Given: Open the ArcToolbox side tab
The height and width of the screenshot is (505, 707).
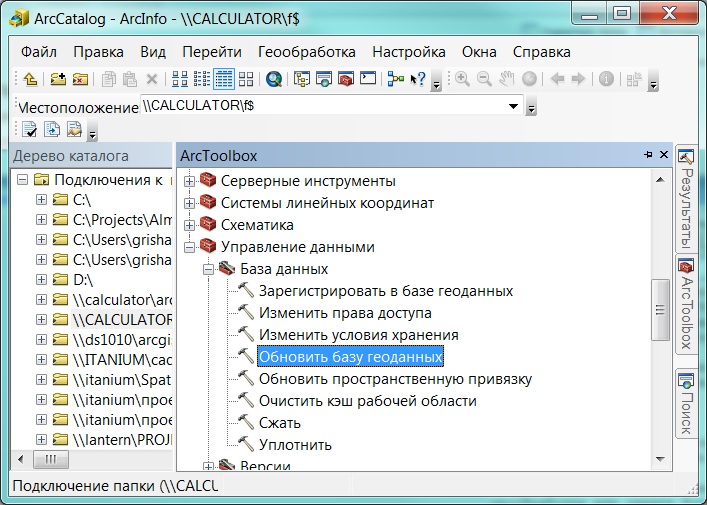Looking at the screenshot, I should [686, 305].
